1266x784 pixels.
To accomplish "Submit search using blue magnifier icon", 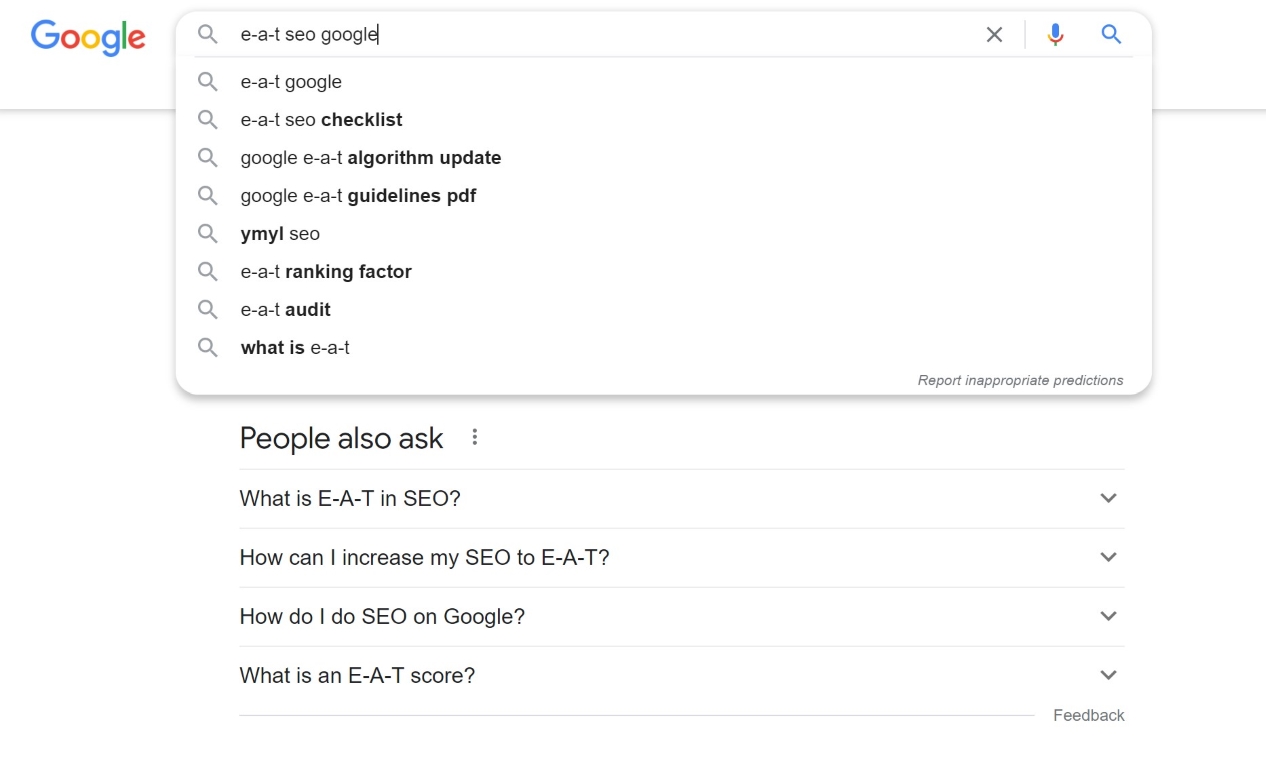I will coord(1111,35).
